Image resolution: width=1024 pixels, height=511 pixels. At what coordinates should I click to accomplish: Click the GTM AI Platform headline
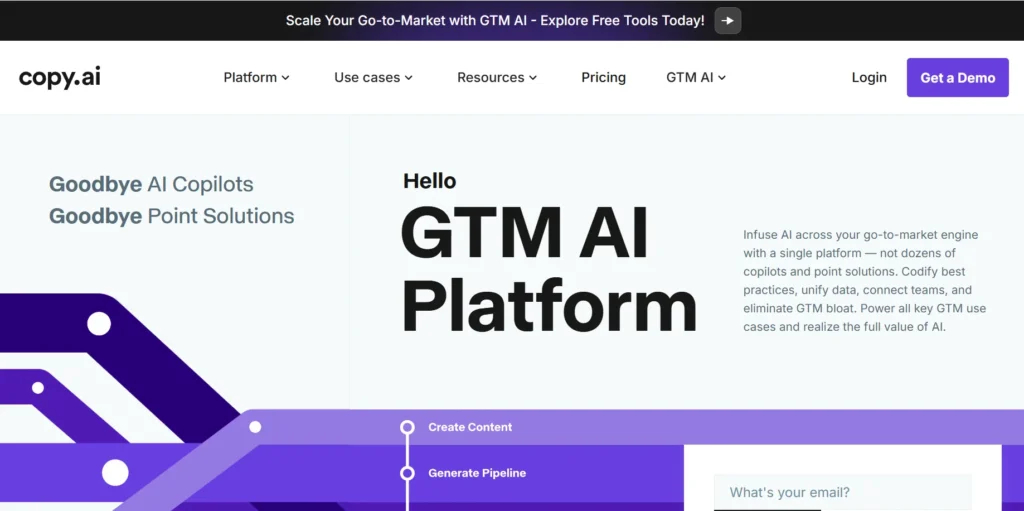(x=549, y=270)
